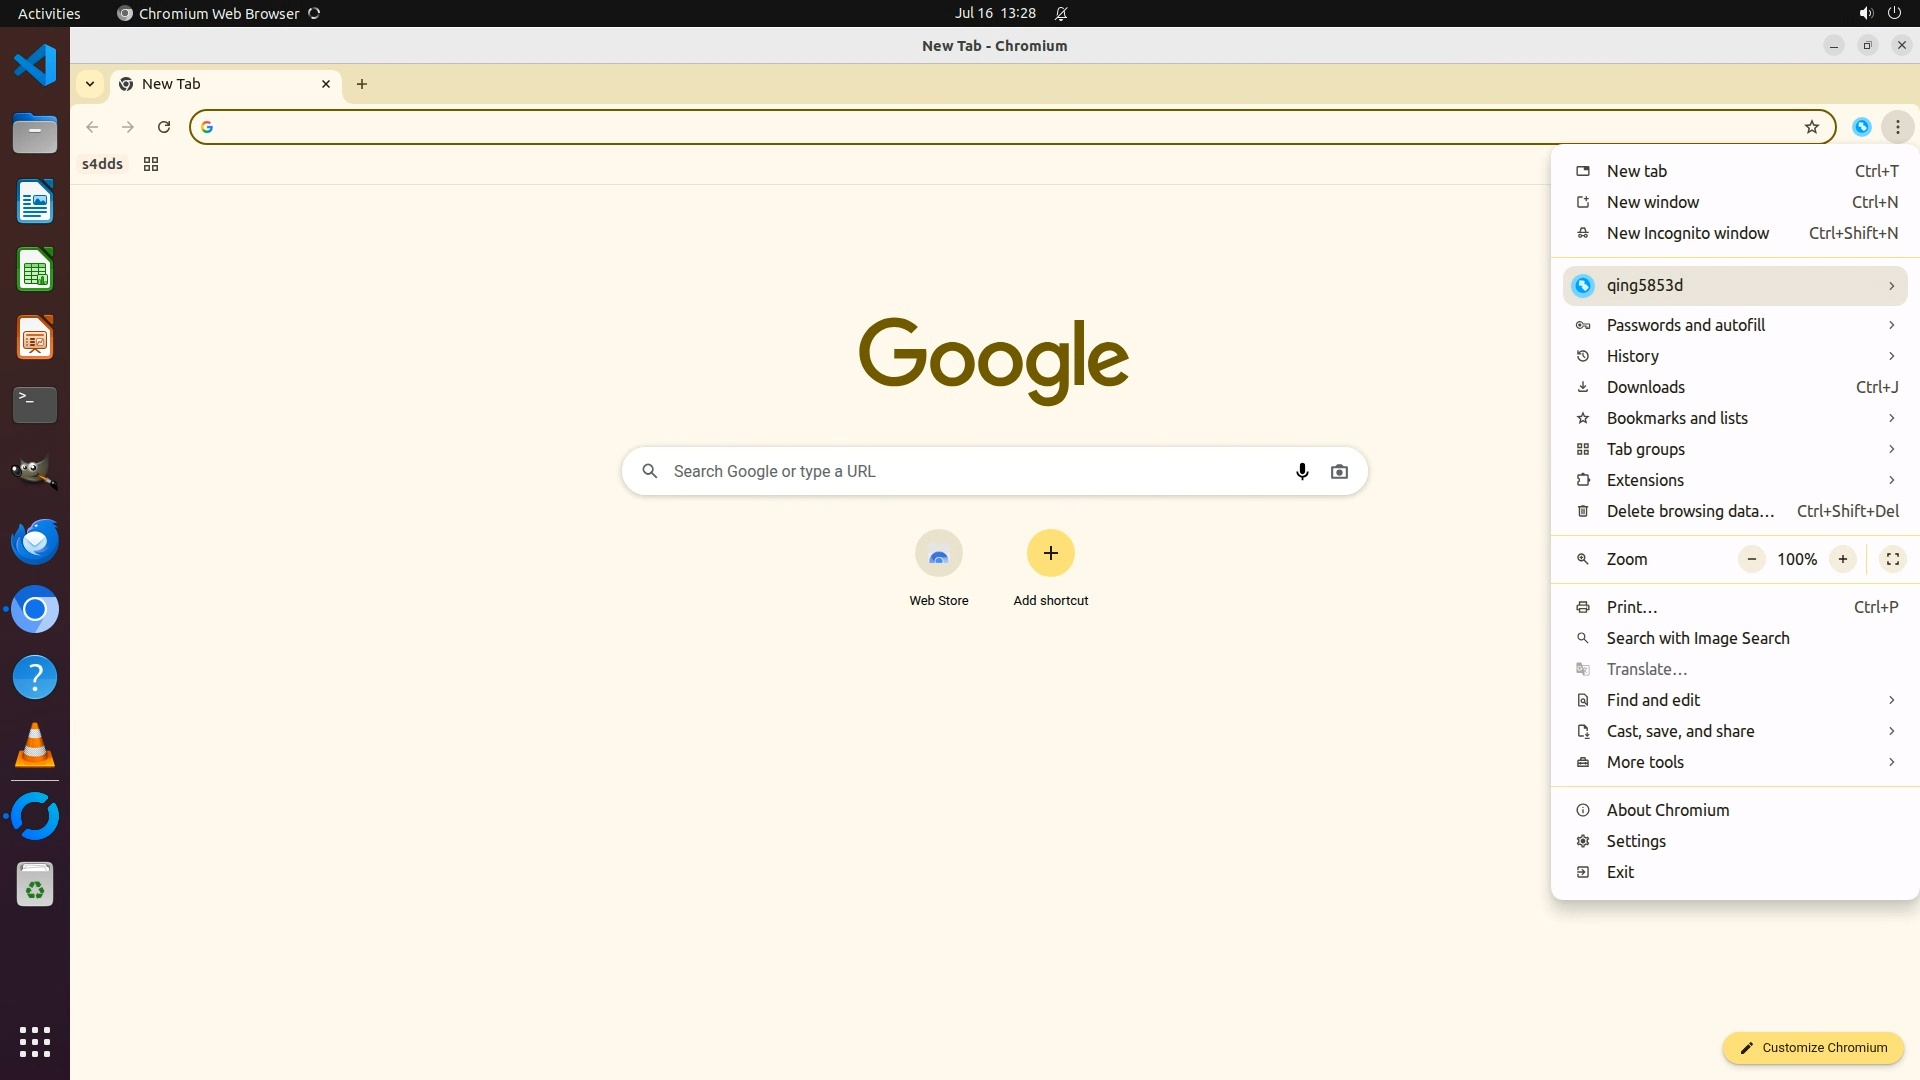
Task: Reload the page
Action: tap(164, 127)
